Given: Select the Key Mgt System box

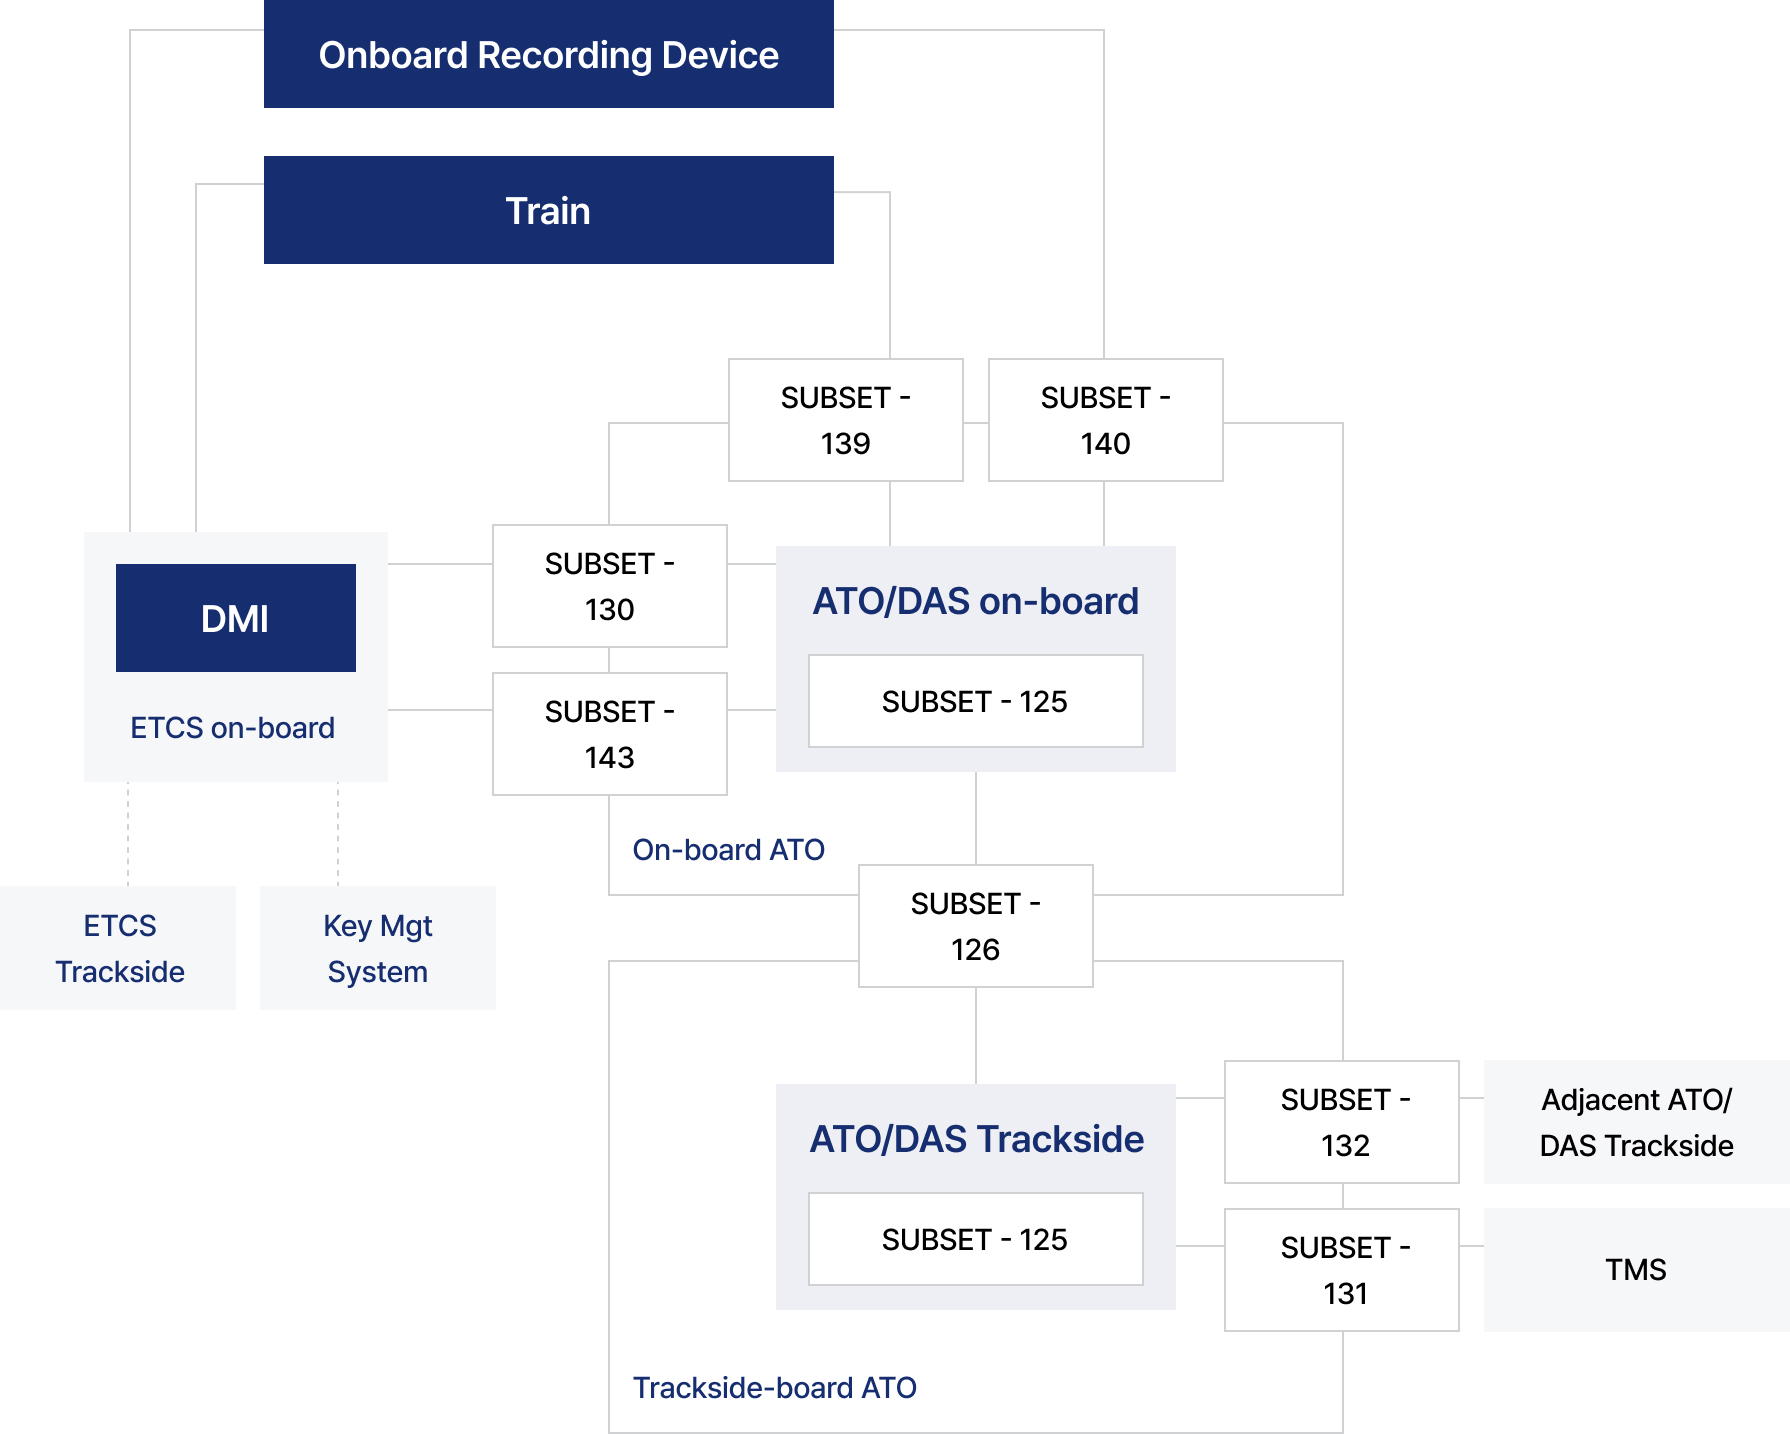Looking at the screenshot, I should (x=377, y=948).
